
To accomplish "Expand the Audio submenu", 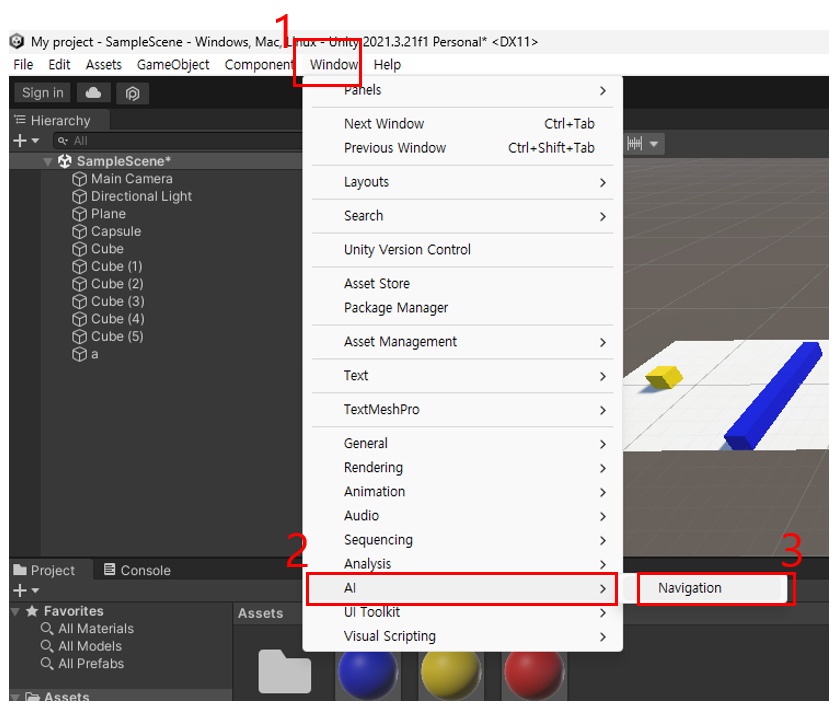I will pyautogui.click(x=462, y=516).
